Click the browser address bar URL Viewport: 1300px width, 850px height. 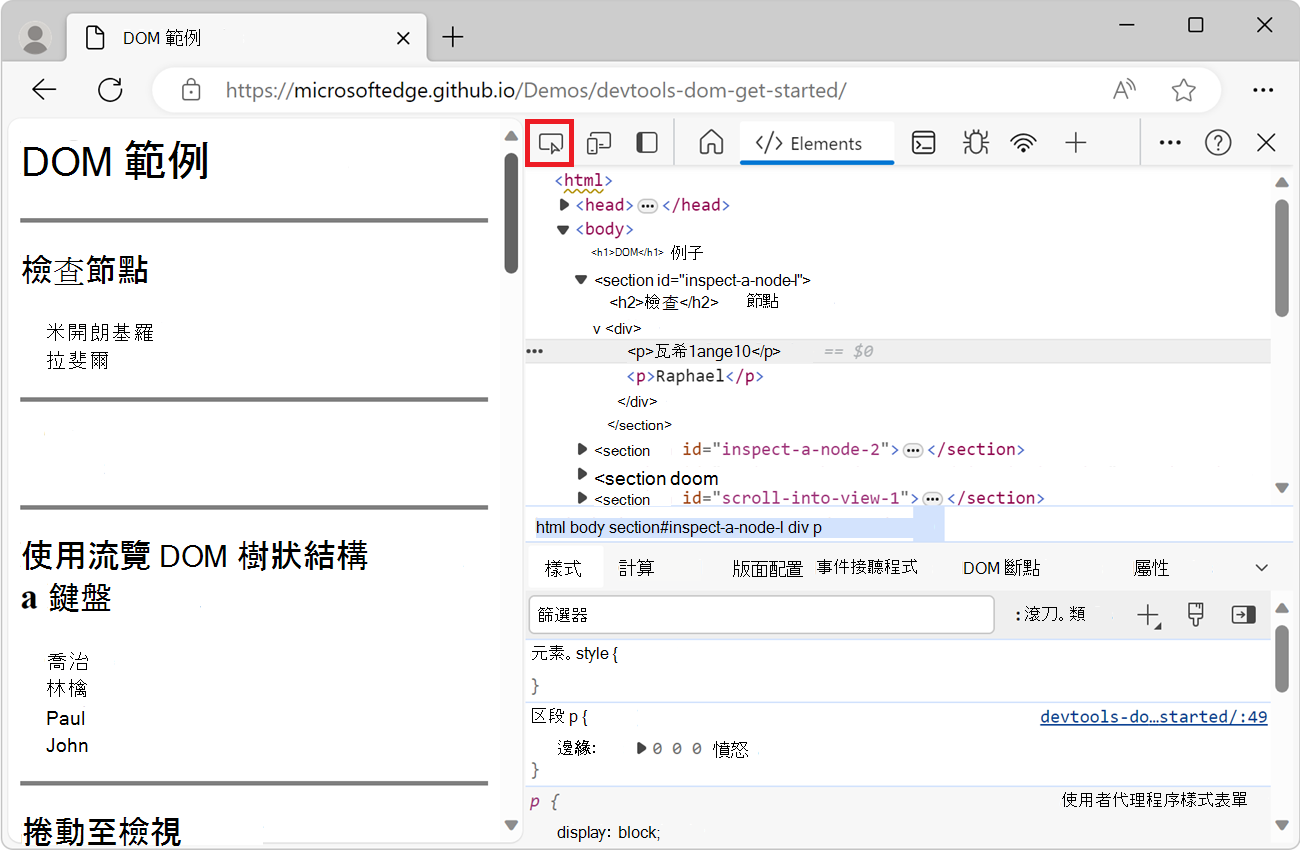(536, 90)
